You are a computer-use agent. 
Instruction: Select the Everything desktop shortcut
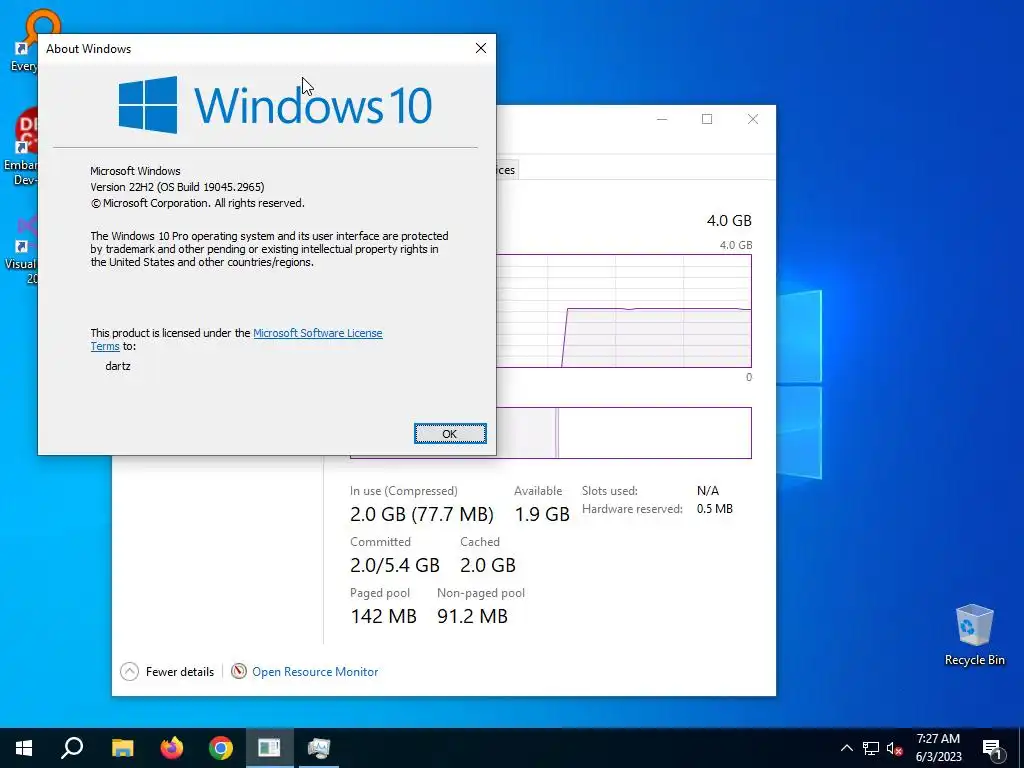click(x=24, y=40)
